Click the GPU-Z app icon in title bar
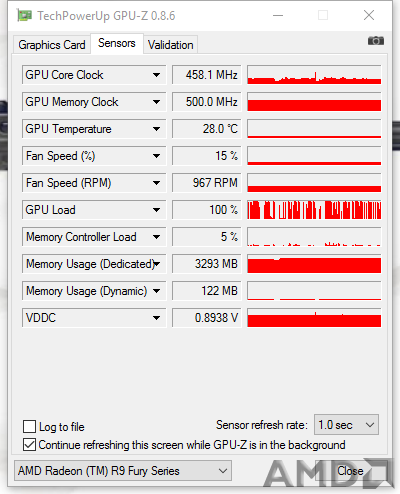This screenshot has width=400, height=494. point(24,15)
